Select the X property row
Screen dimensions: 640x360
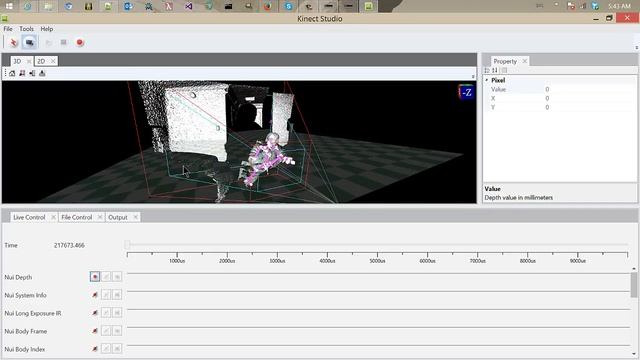click(x=560, y=98)
